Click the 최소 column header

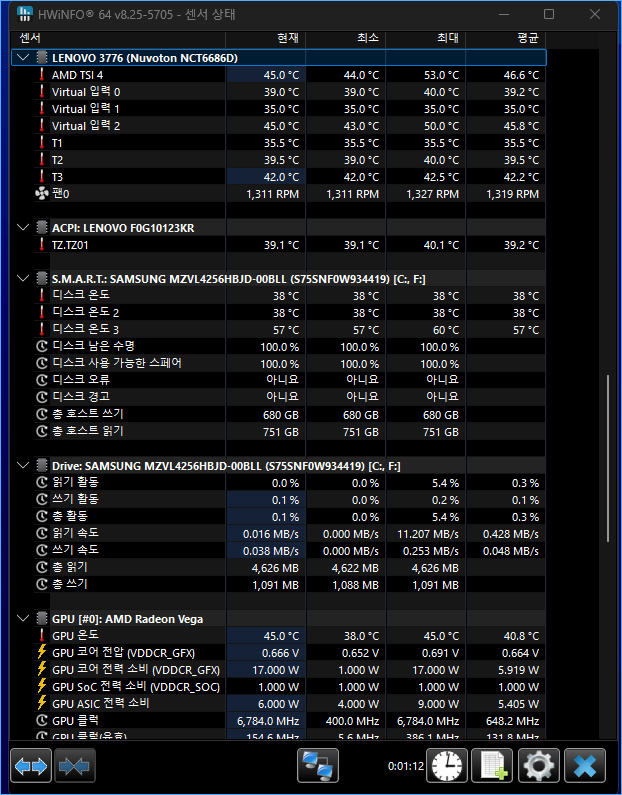[x=346, y=39]
